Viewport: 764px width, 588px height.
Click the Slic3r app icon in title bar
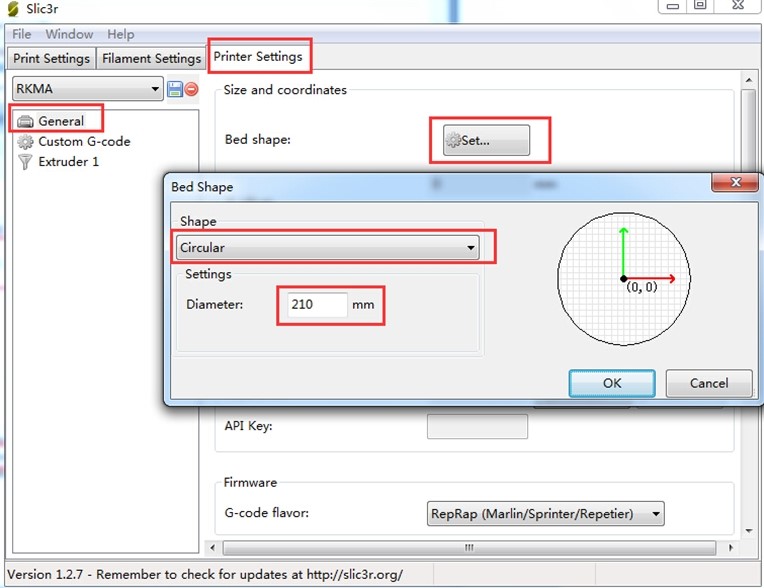(12, 9)
